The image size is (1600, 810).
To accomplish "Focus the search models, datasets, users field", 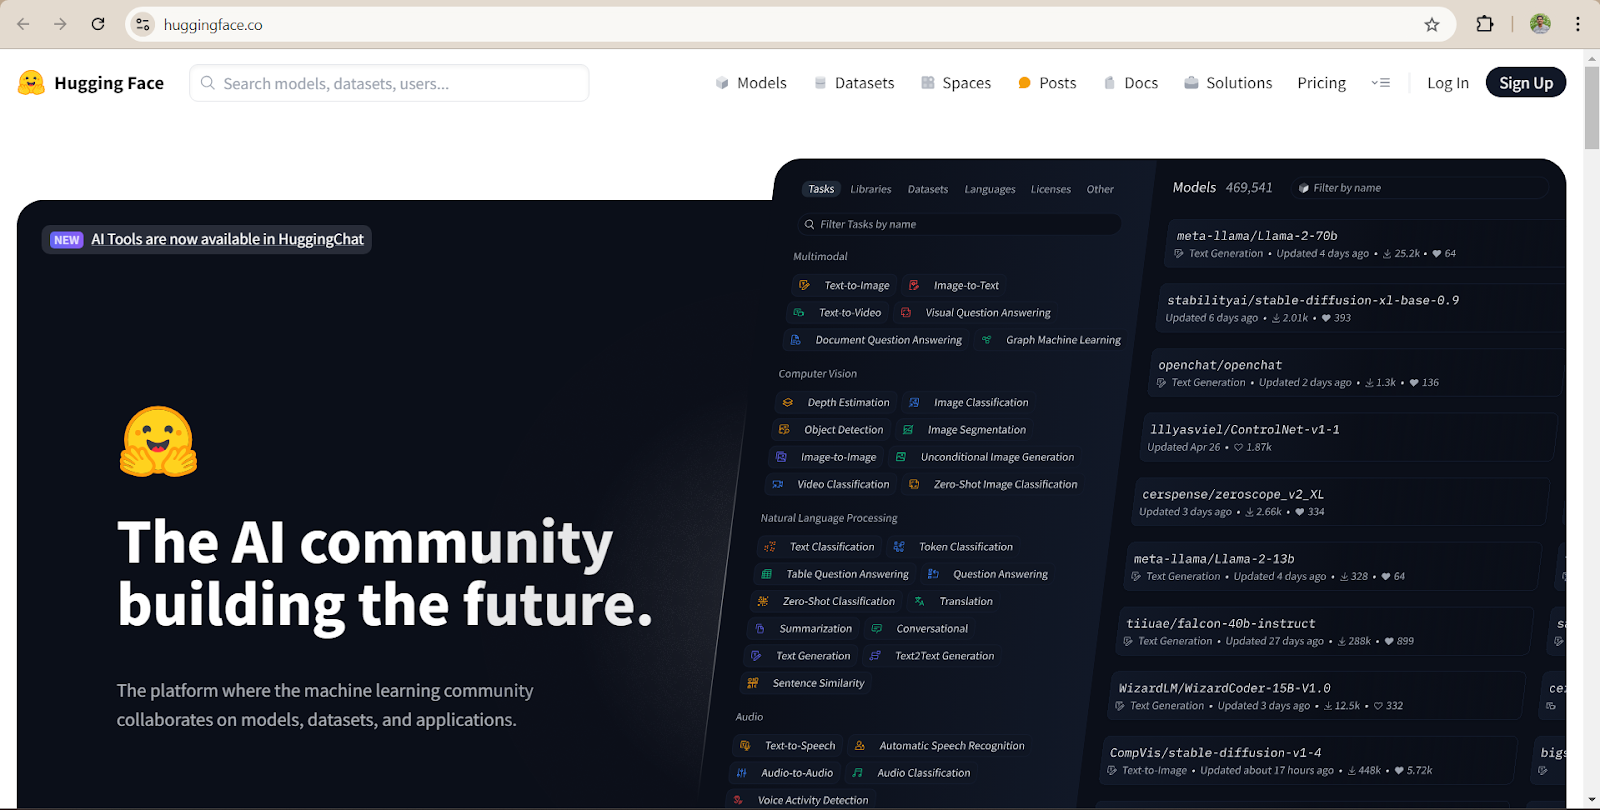I will pos(389,83).
